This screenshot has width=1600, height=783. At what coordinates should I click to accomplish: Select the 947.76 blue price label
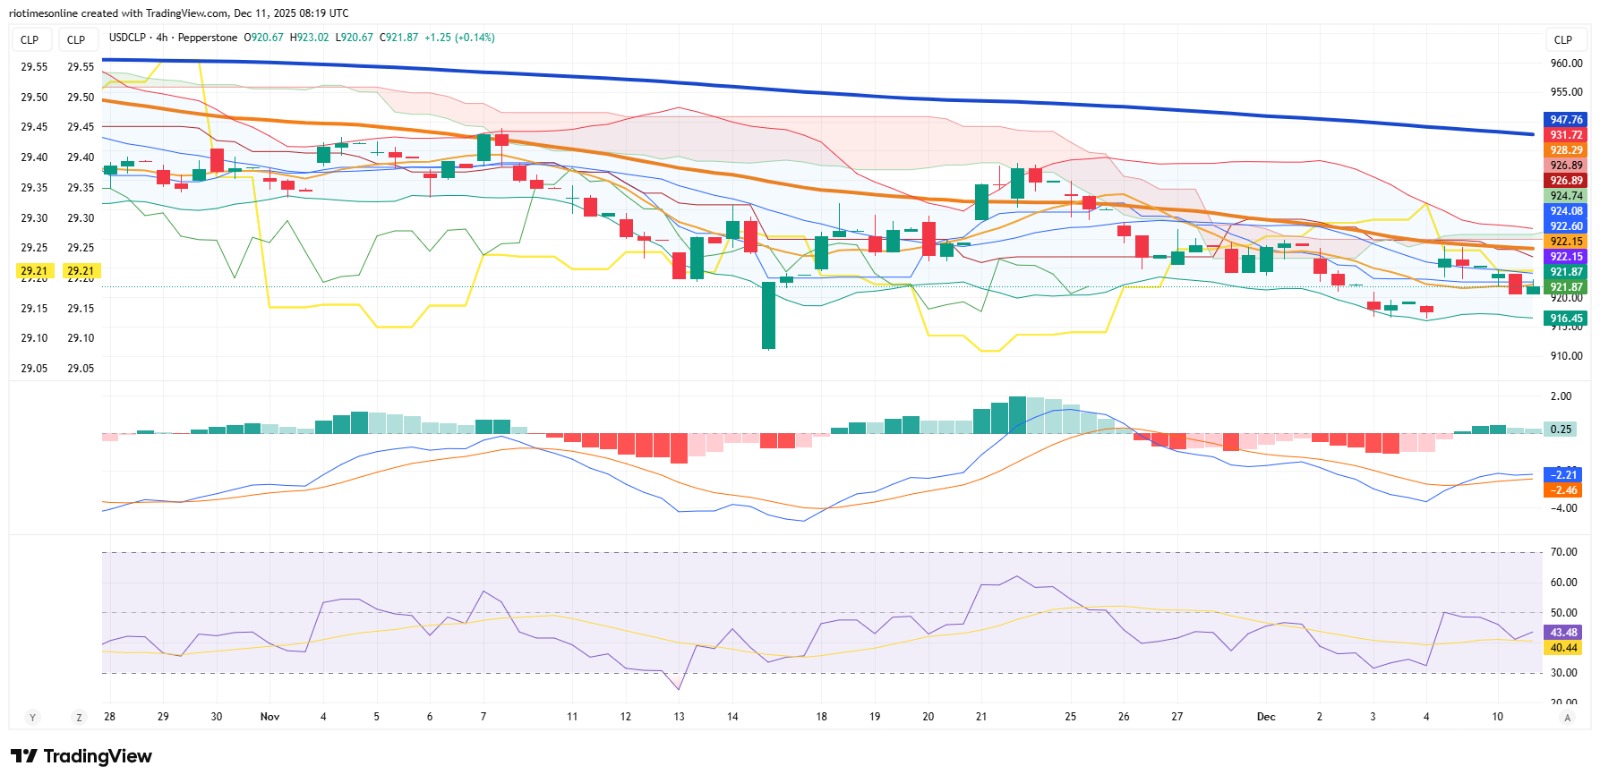pos(1566,120)
